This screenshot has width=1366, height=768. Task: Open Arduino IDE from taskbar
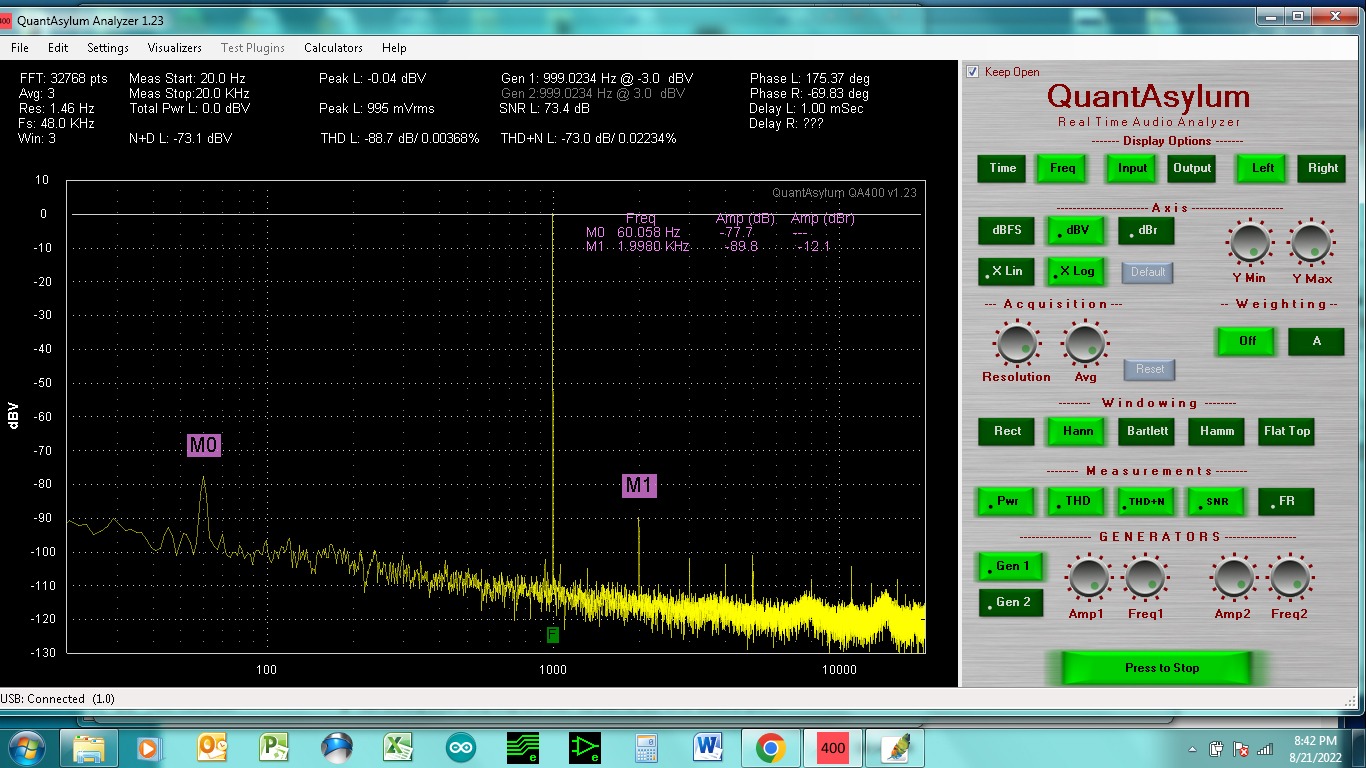pos(461,748)
